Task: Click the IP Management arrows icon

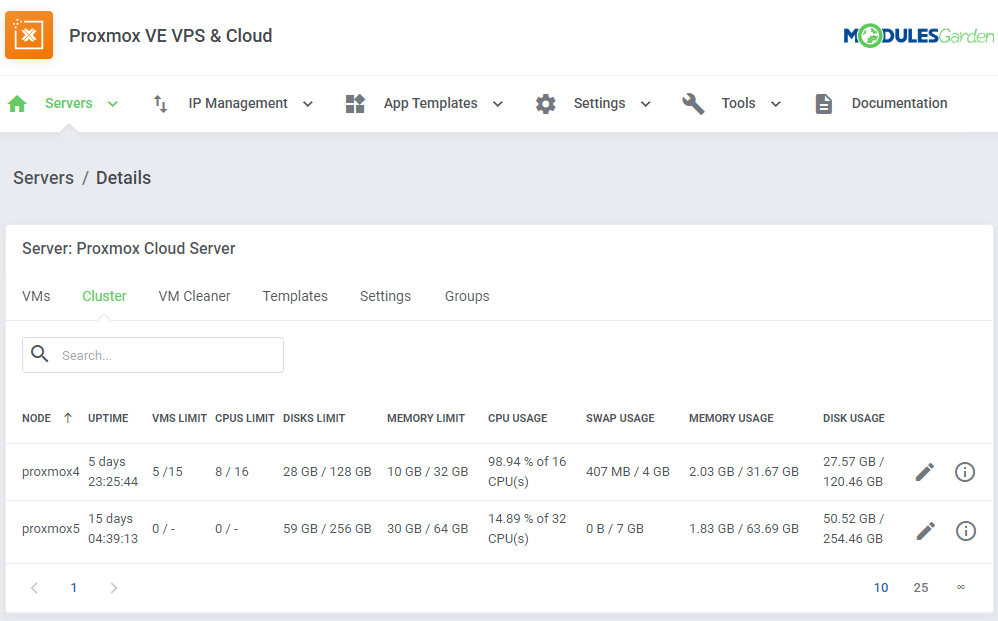Action: point(160,104)
